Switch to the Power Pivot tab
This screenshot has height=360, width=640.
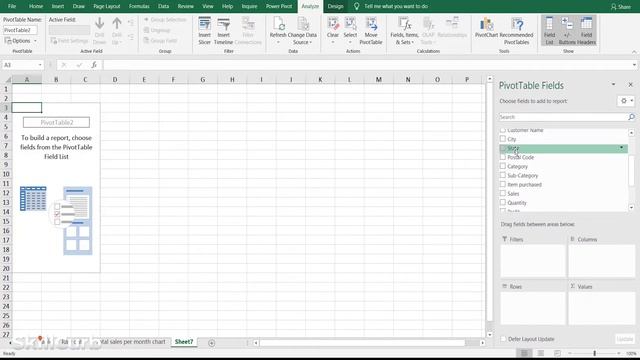coord(279,6)
